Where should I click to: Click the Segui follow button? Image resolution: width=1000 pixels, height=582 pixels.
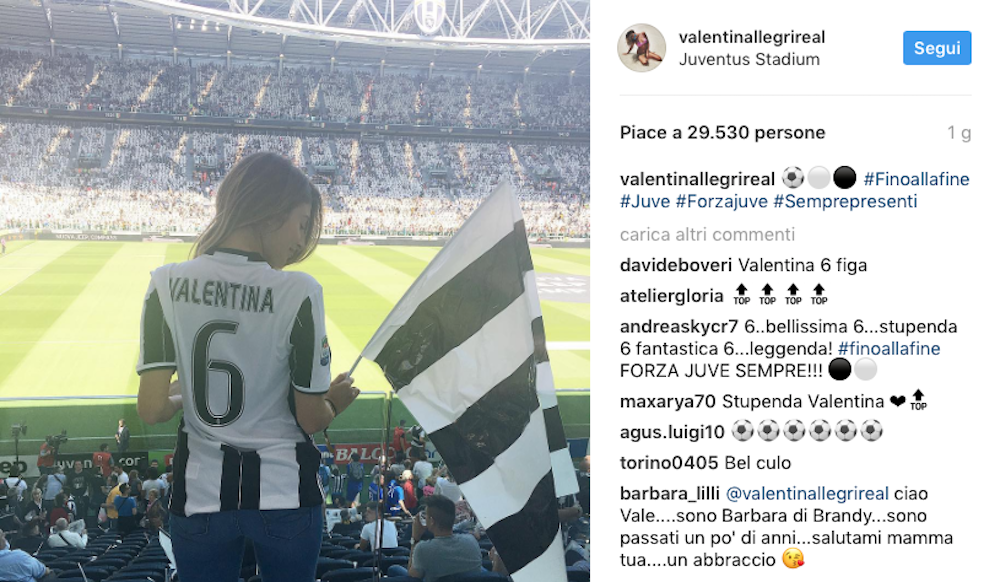937,48
